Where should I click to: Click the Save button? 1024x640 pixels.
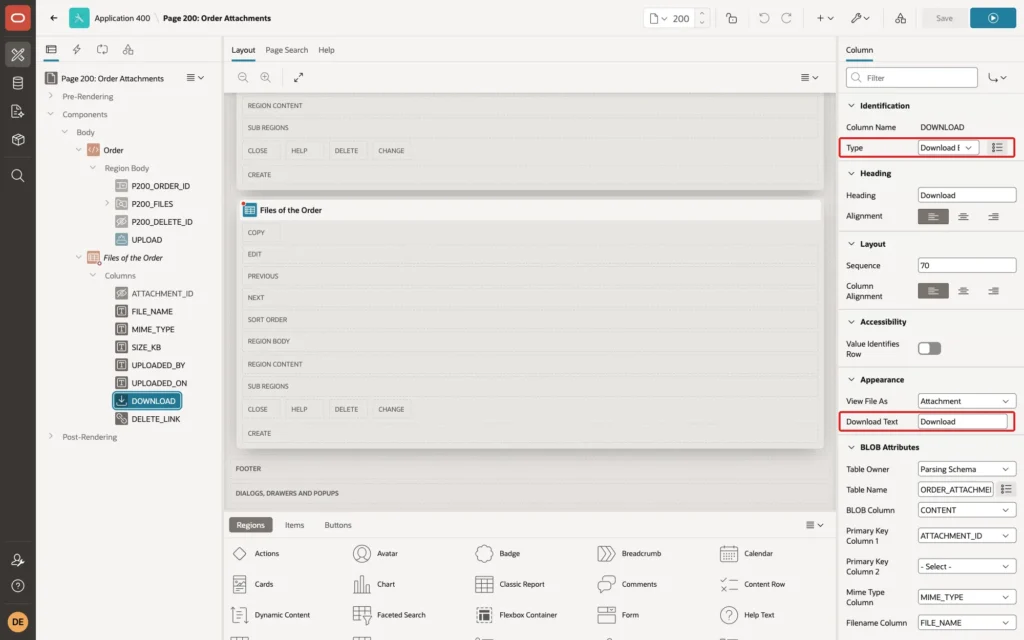[944, 18]
